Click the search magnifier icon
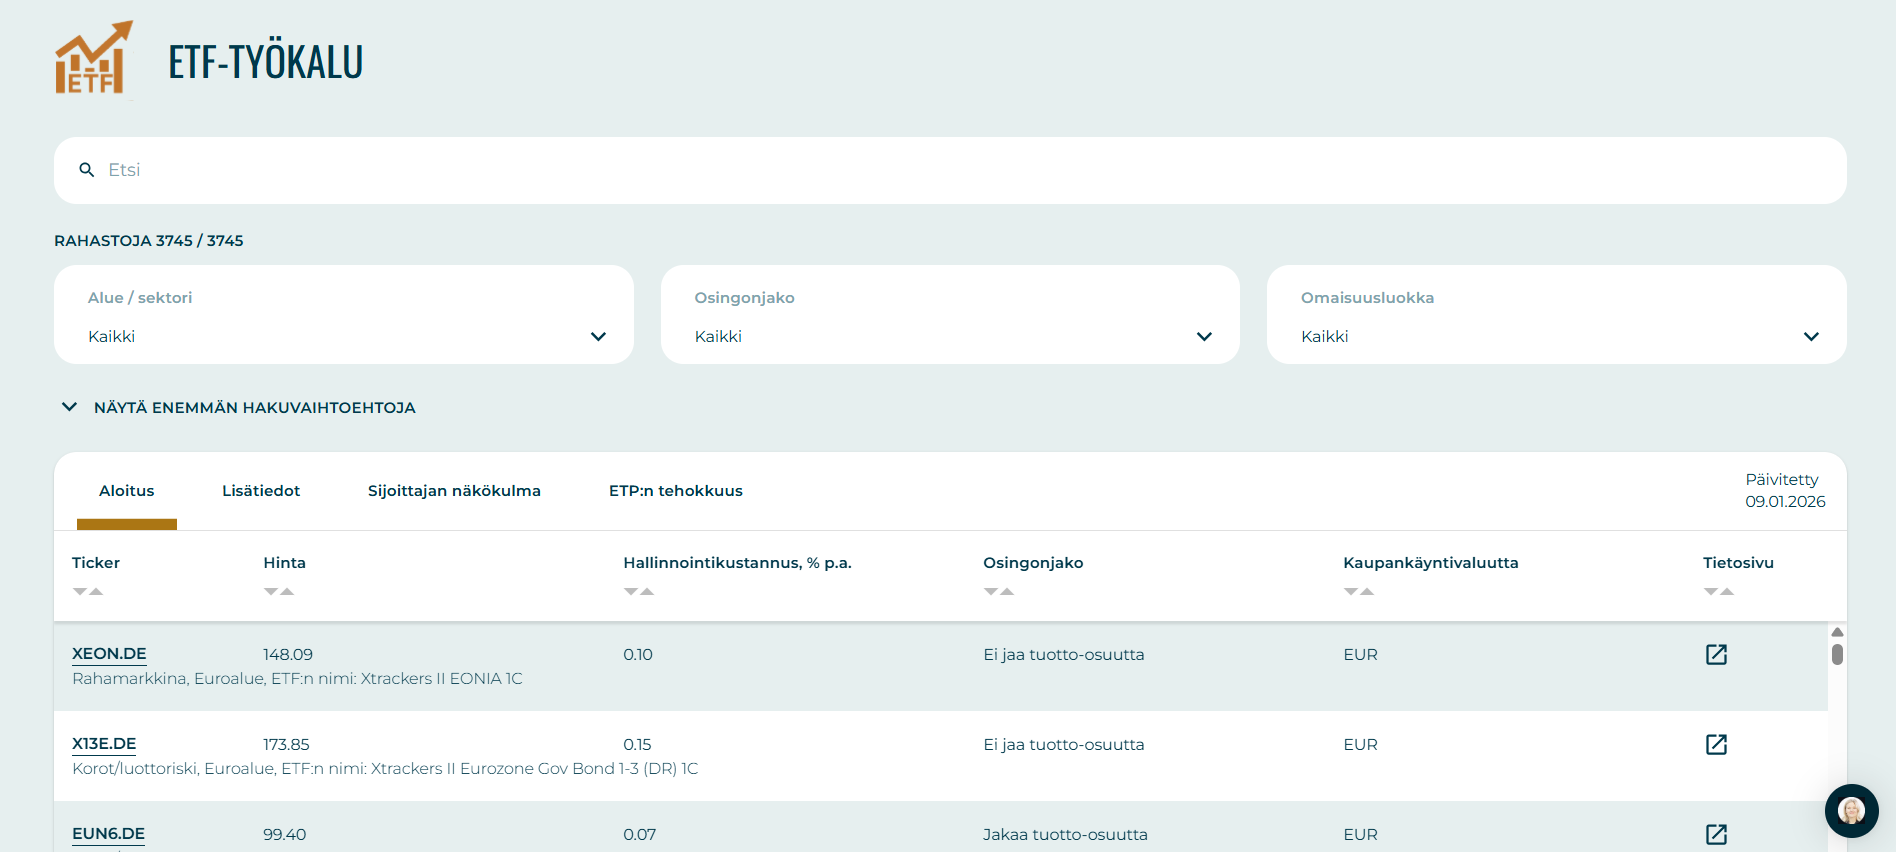Screen dimensions: 1896x852 click(x=87, y=170)
